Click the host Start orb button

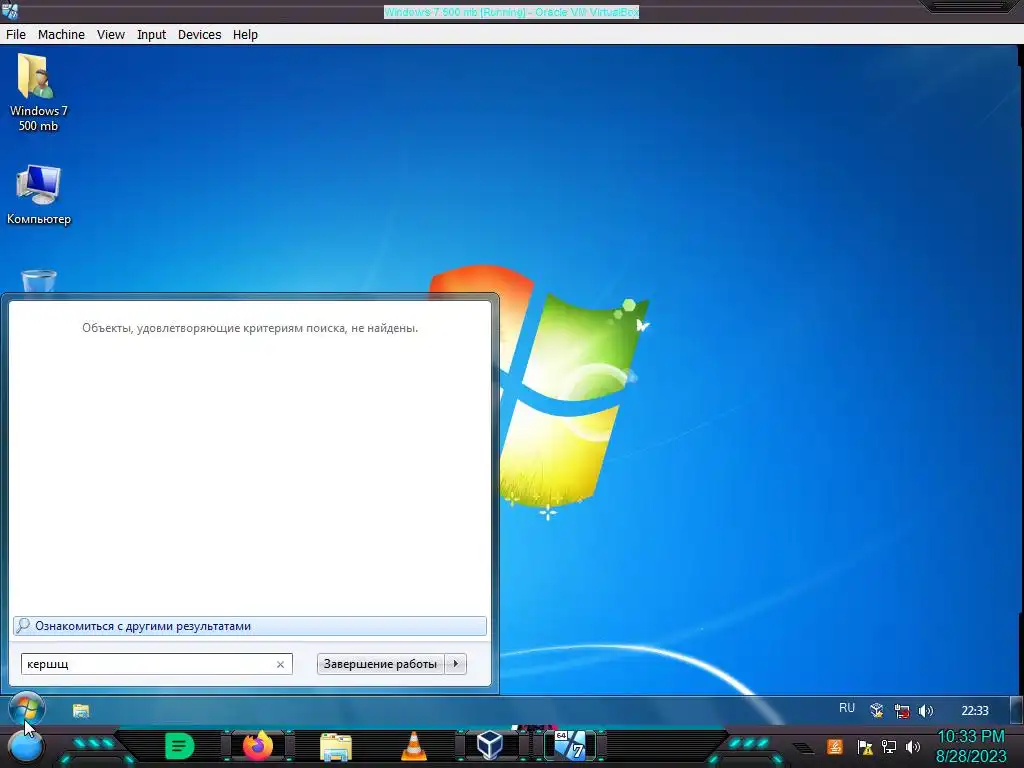pyautogui.click(x=26, y=748)
